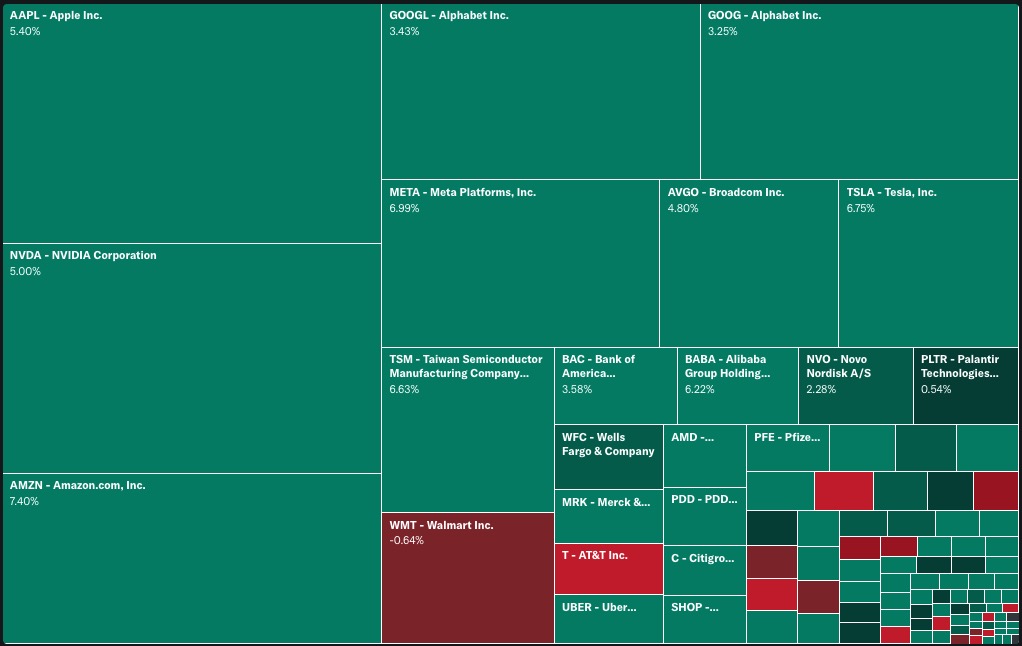The height and width of the screenshot is (646, 1022).
Task: Select the GOOGL - Alphabet Inc. tile
Action: pyautogui.click(x=541, y=91)
